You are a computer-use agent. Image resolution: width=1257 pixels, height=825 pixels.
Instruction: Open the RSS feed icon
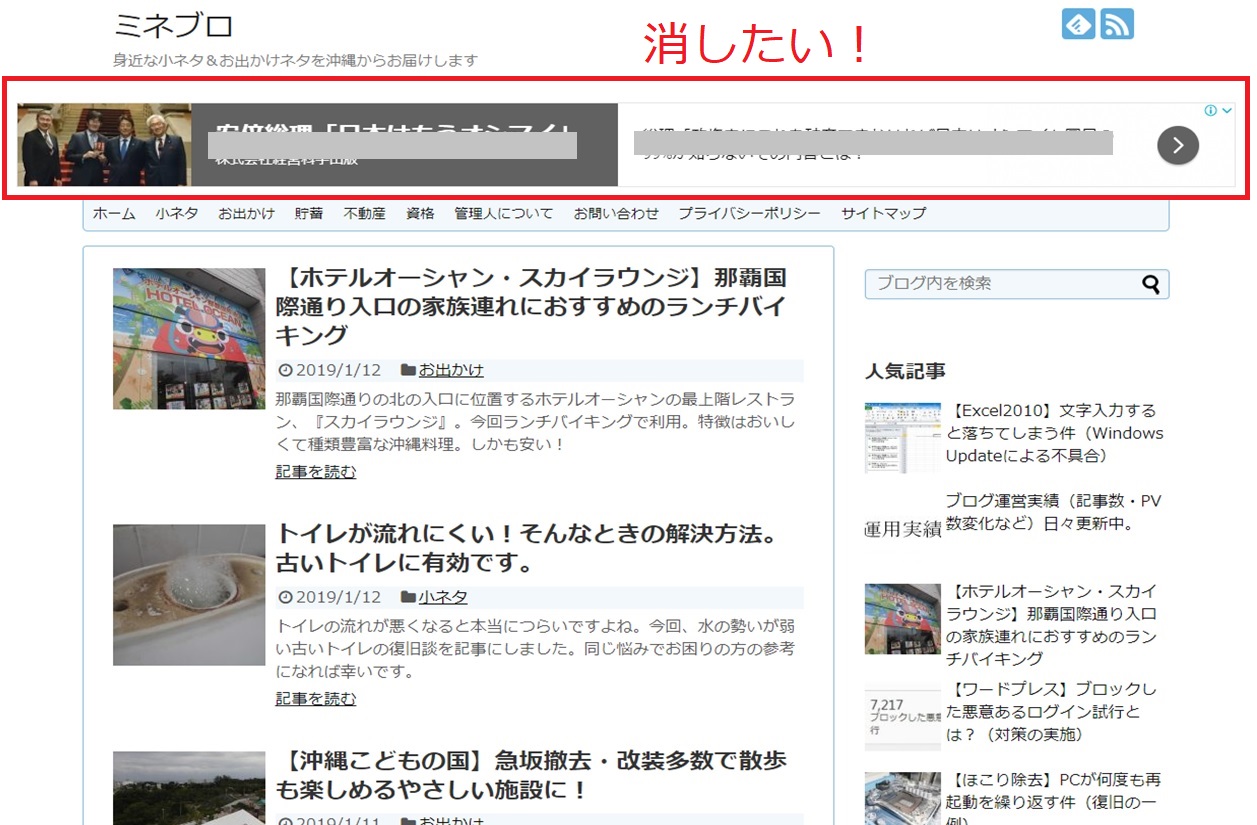pos(1117,24)
